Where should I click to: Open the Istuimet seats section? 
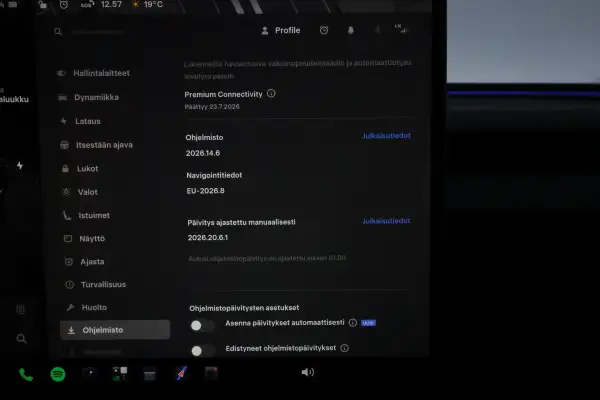coord(86,216)
